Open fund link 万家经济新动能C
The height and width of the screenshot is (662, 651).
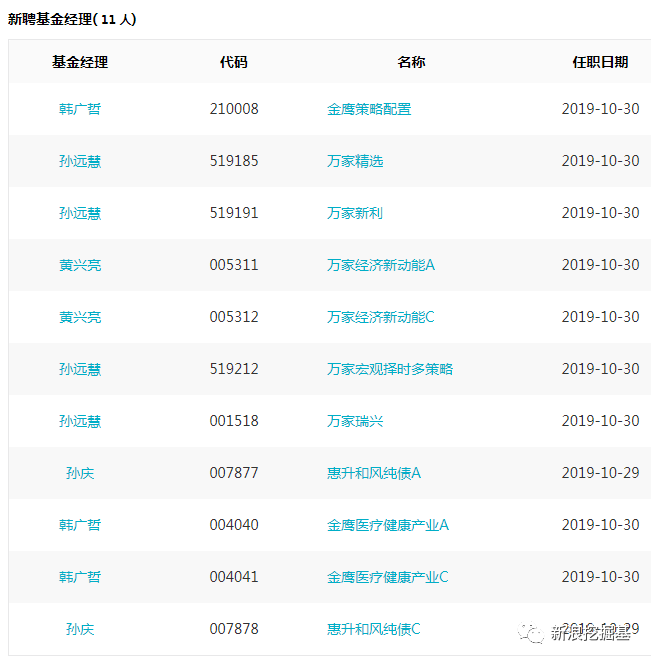pyautogui.click(x=381, y=317)
